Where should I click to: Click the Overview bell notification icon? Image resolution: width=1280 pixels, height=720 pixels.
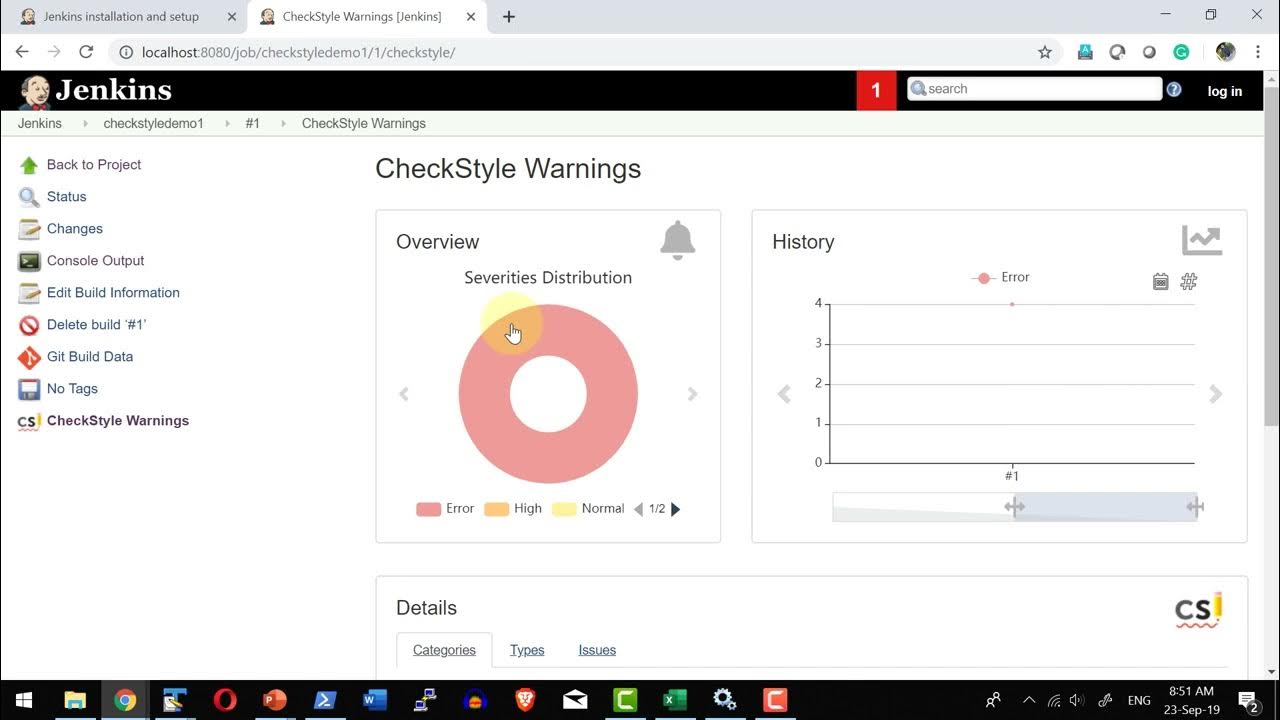(x=677, y=241)
